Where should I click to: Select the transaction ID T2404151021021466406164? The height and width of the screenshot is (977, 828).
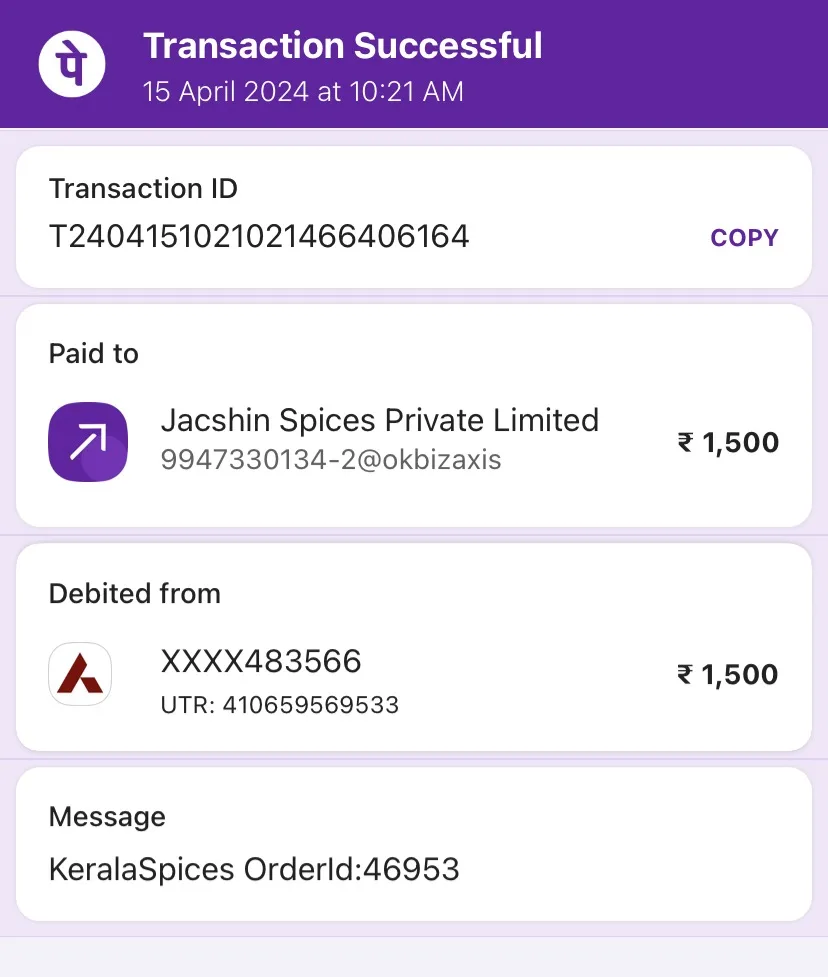point(259,237)
